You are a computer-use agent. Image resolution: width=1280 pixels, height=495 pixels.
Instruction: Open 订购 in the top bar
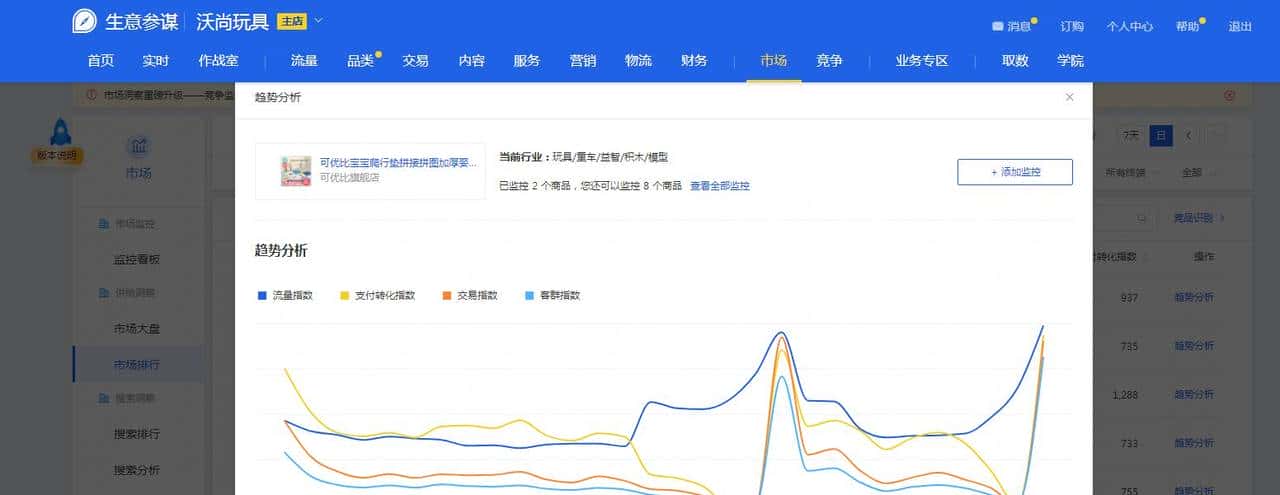(x=1071, y=26)
